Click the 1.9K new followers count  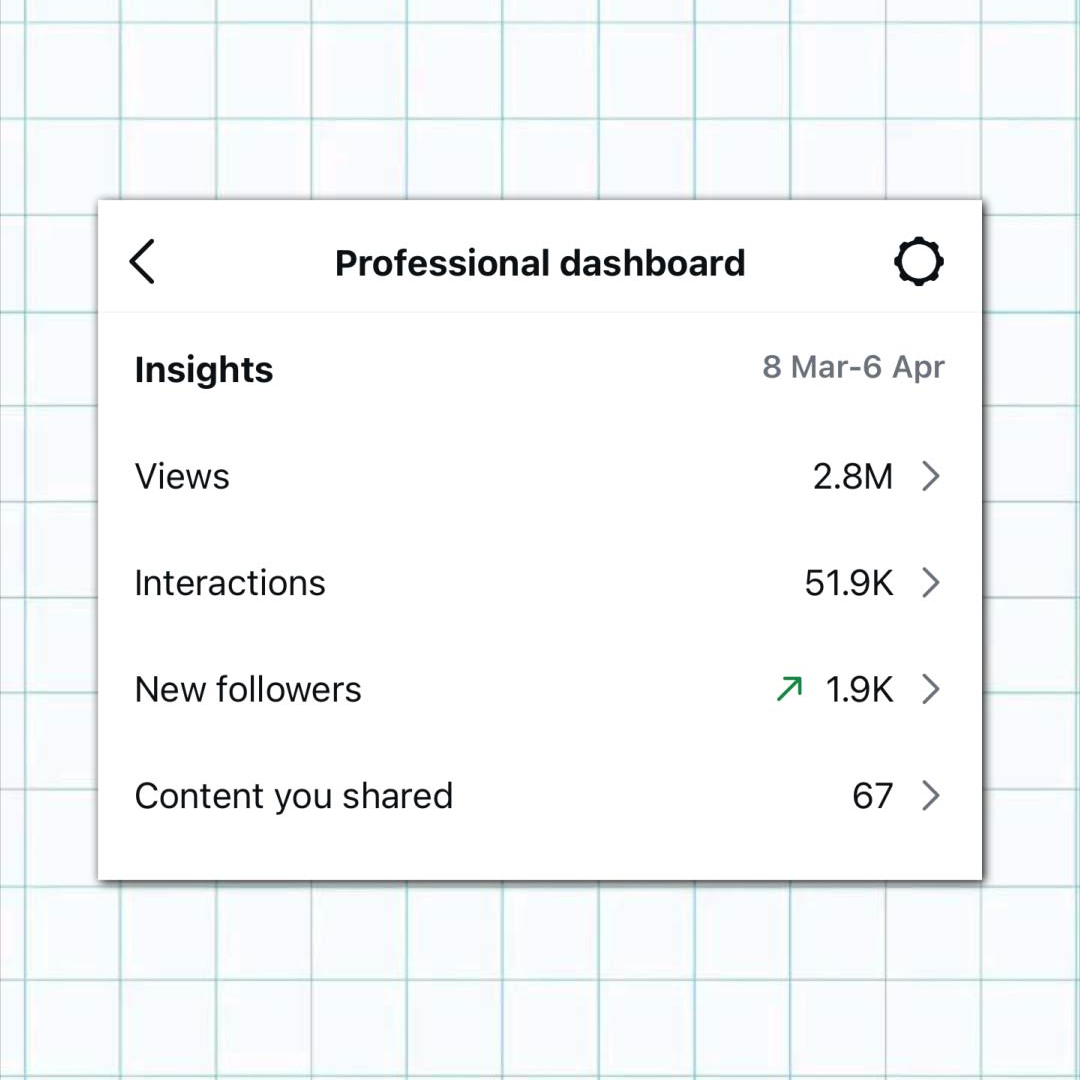pyautogui.click(x=860, y=689)
